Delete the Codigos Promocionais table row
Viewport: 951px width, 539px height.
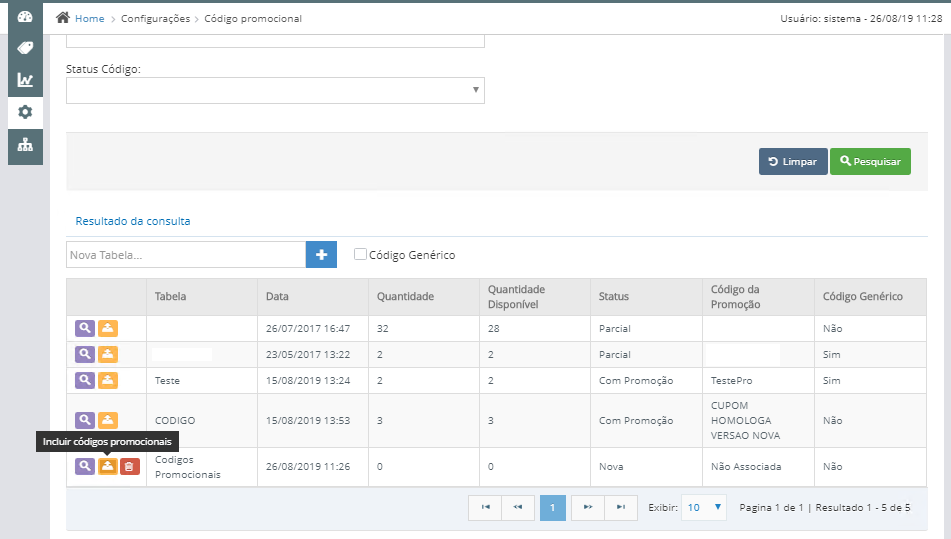point(130,466)
